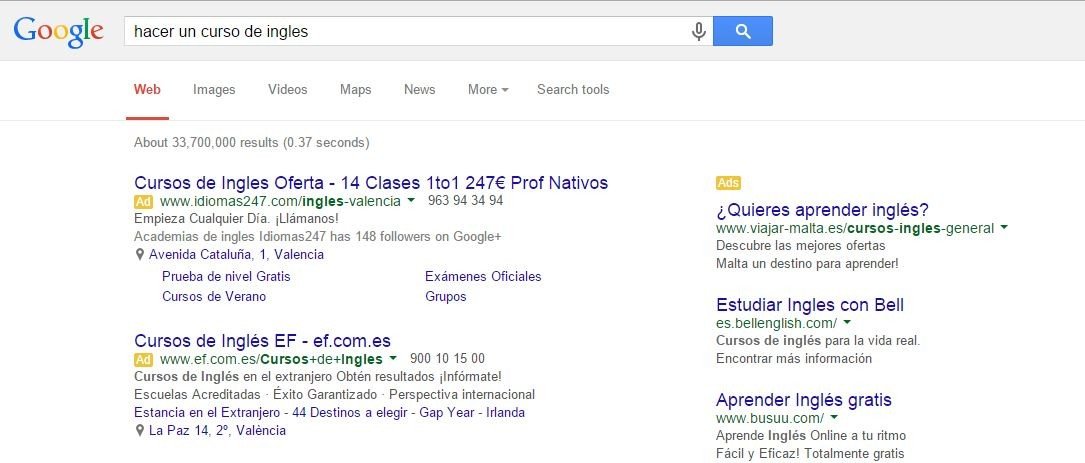The height and width of the screenshot is (463, 1085).
Task: Click Aprende Inglés Online a tu ritmo
Action: coord(811,436)
